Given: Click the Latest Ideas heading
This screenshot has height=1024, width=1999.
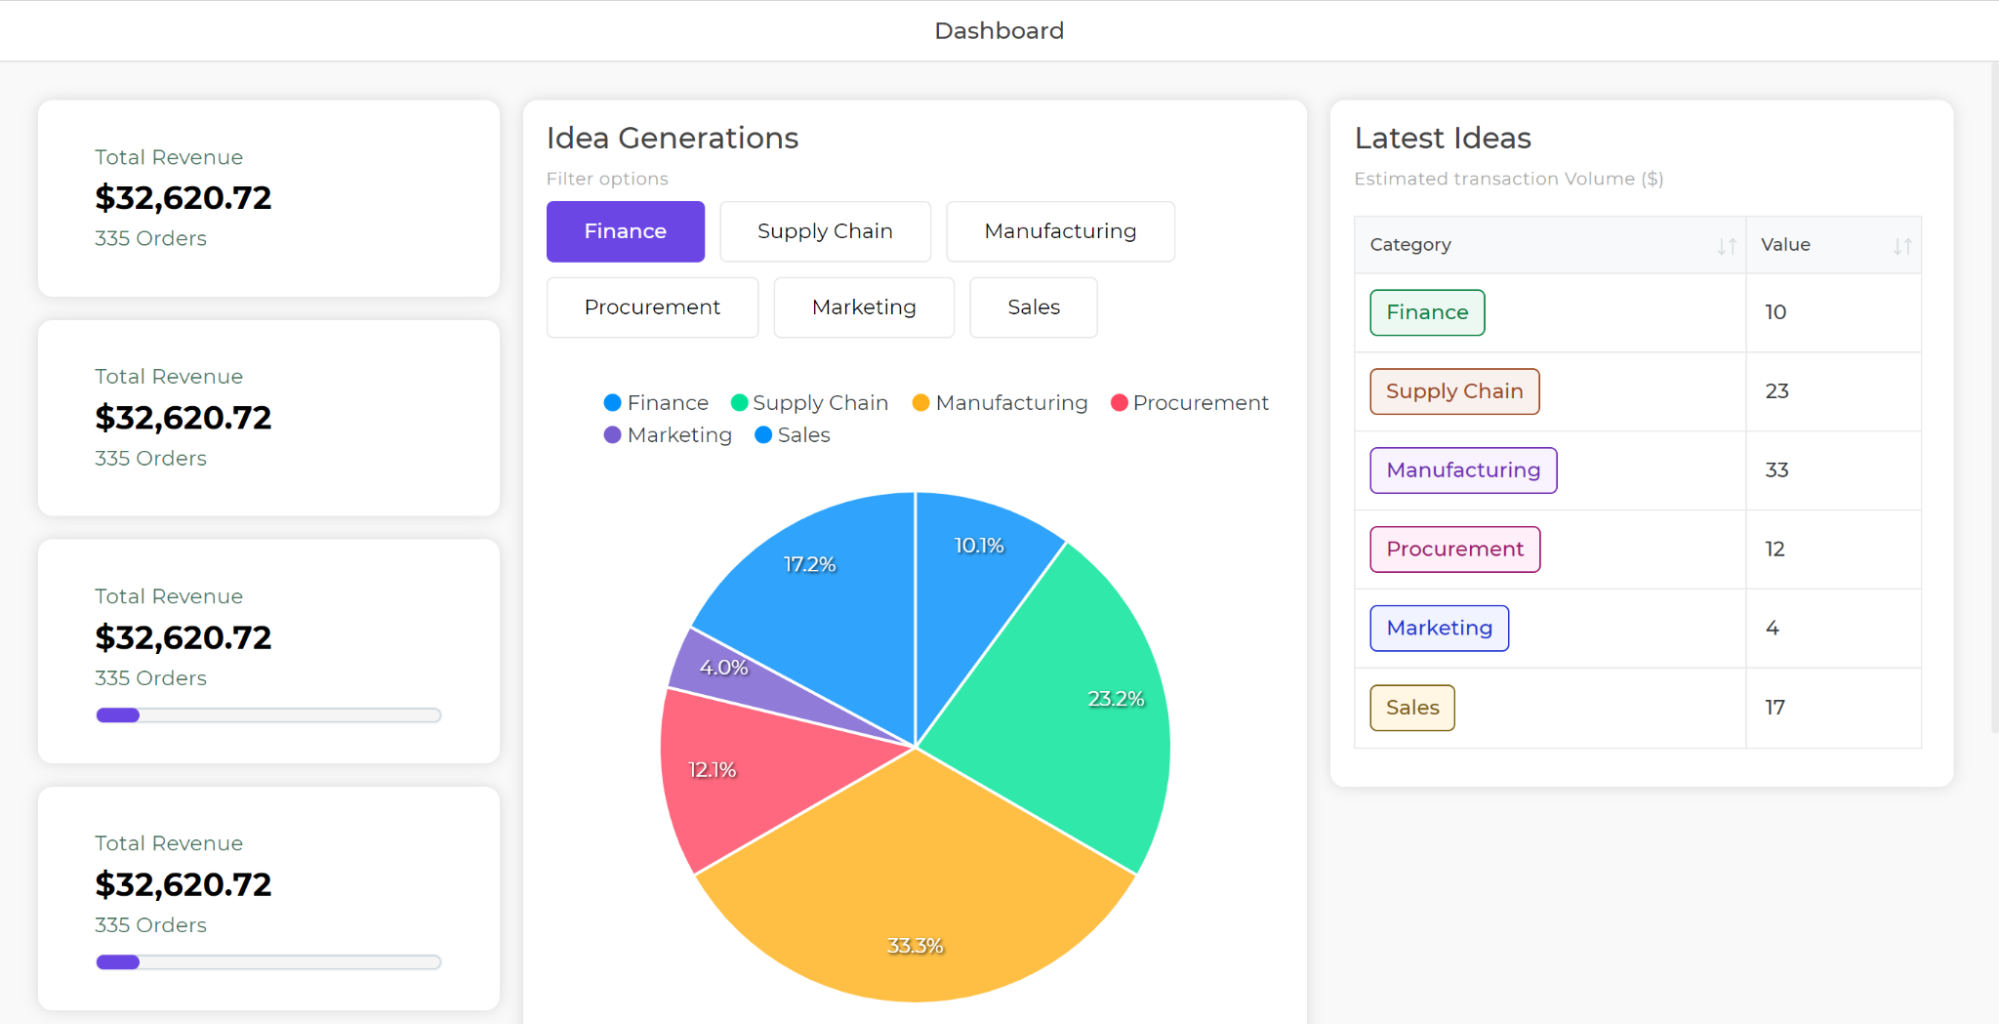Looking at the screenshot, I should (x=1442, y=138).
